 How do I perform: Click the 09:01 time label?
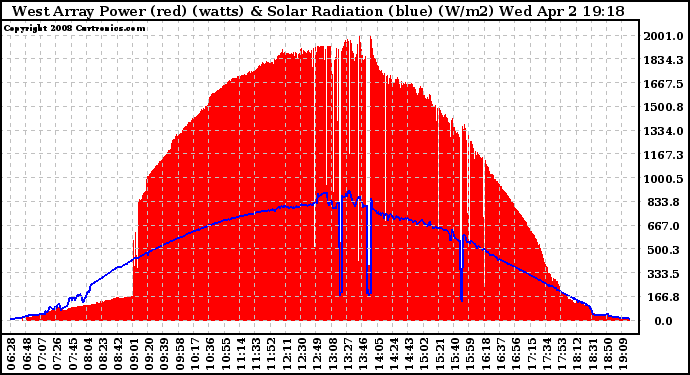pos(133,354)
